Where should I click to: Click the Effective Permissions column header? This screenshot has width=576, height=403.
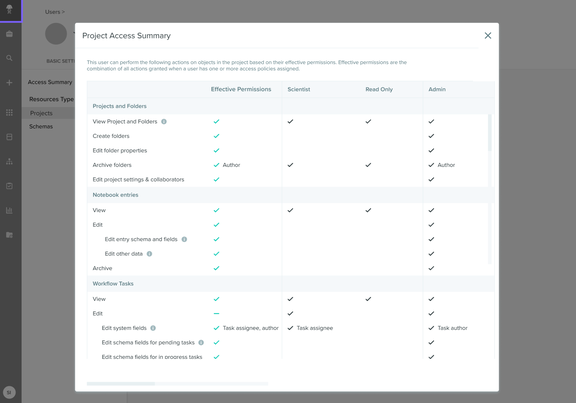pyautogui.click(x=241, y=89)
